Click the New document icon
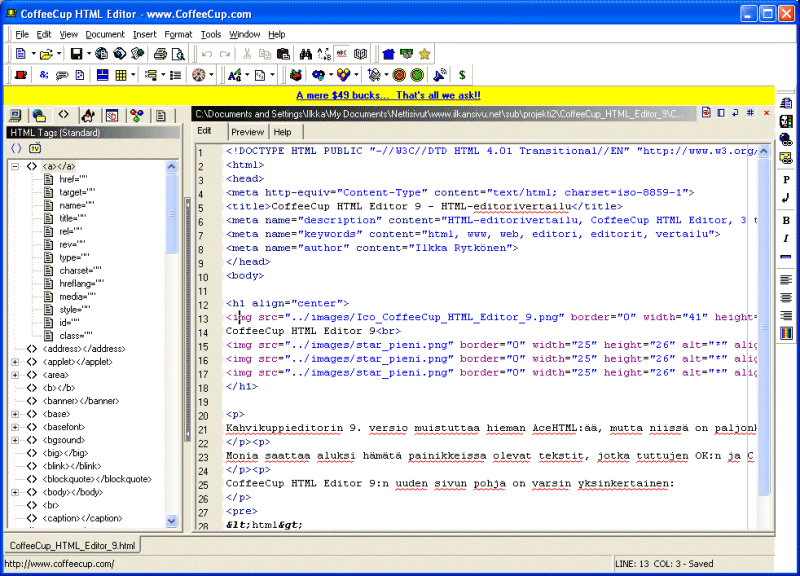Viewport: 800px width, 576px height. [x=20, y=54]
